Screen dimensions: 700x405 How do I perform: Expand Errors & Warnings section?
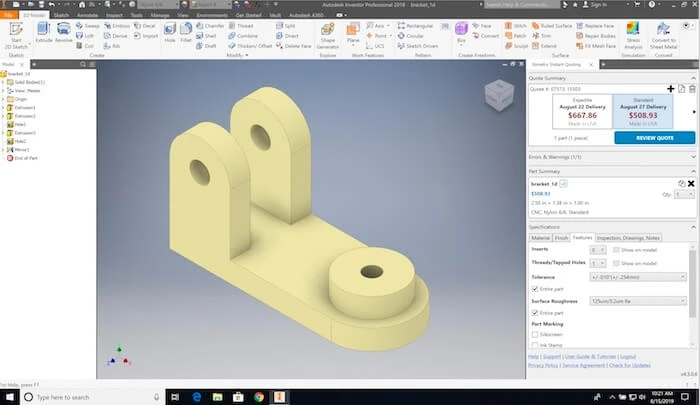[x=693, y=157]
